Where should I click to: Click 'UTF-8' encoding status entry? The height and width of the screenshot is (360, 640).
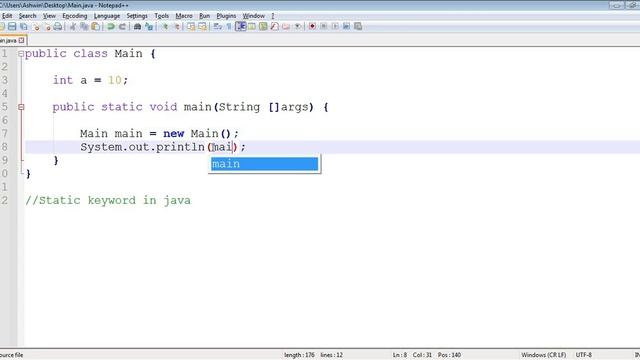point(584,355)
